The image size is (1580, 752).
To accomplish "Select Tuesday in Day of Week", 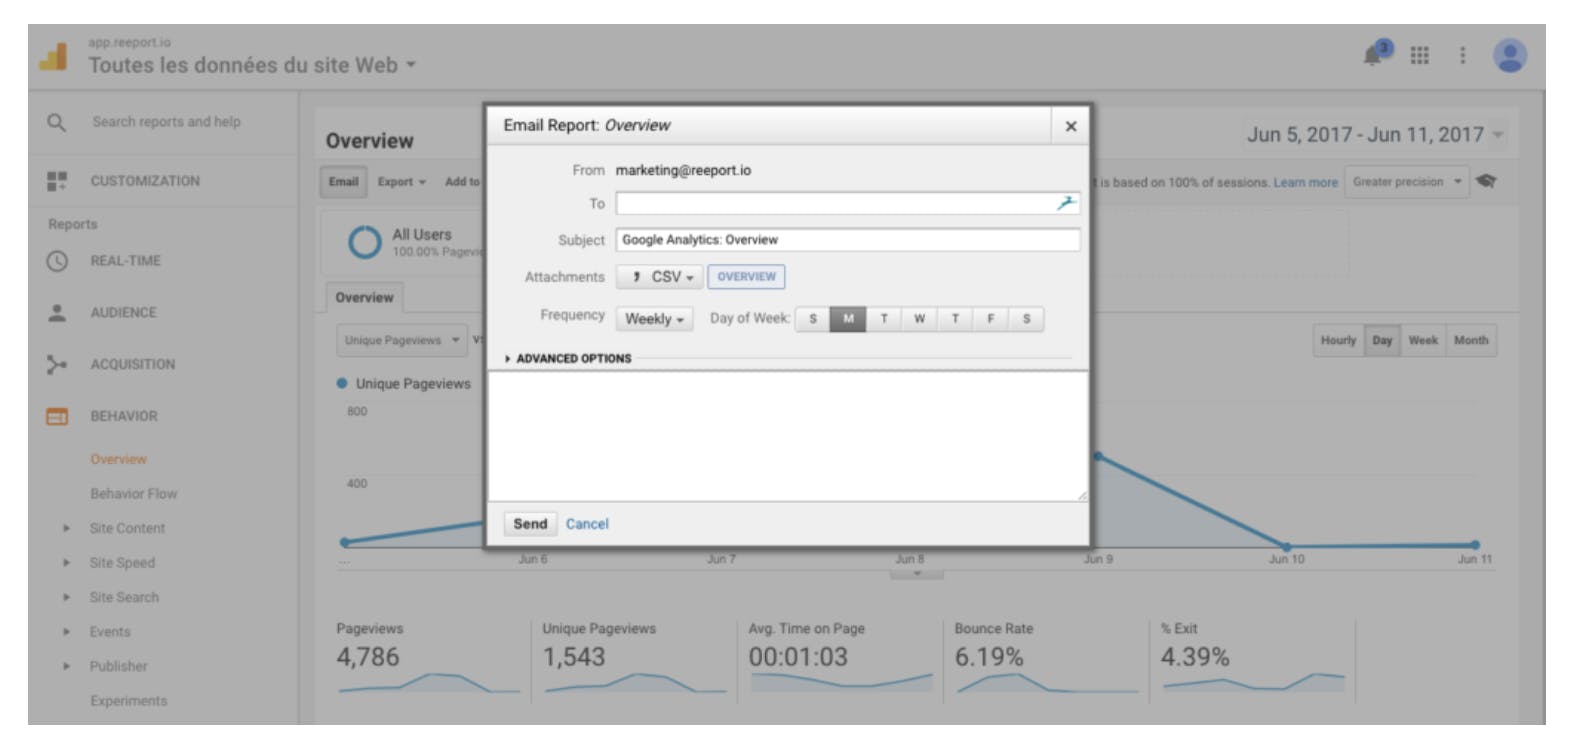I will [x=884, y=319].
